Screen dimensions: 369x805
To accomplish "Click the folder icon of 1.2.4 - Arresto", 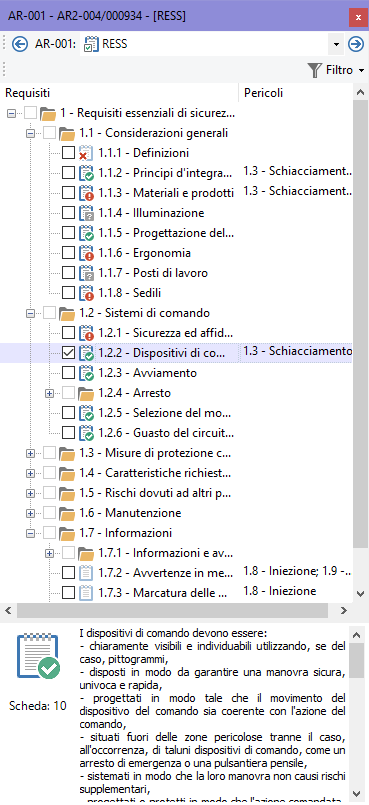I will tap(86, 393).
